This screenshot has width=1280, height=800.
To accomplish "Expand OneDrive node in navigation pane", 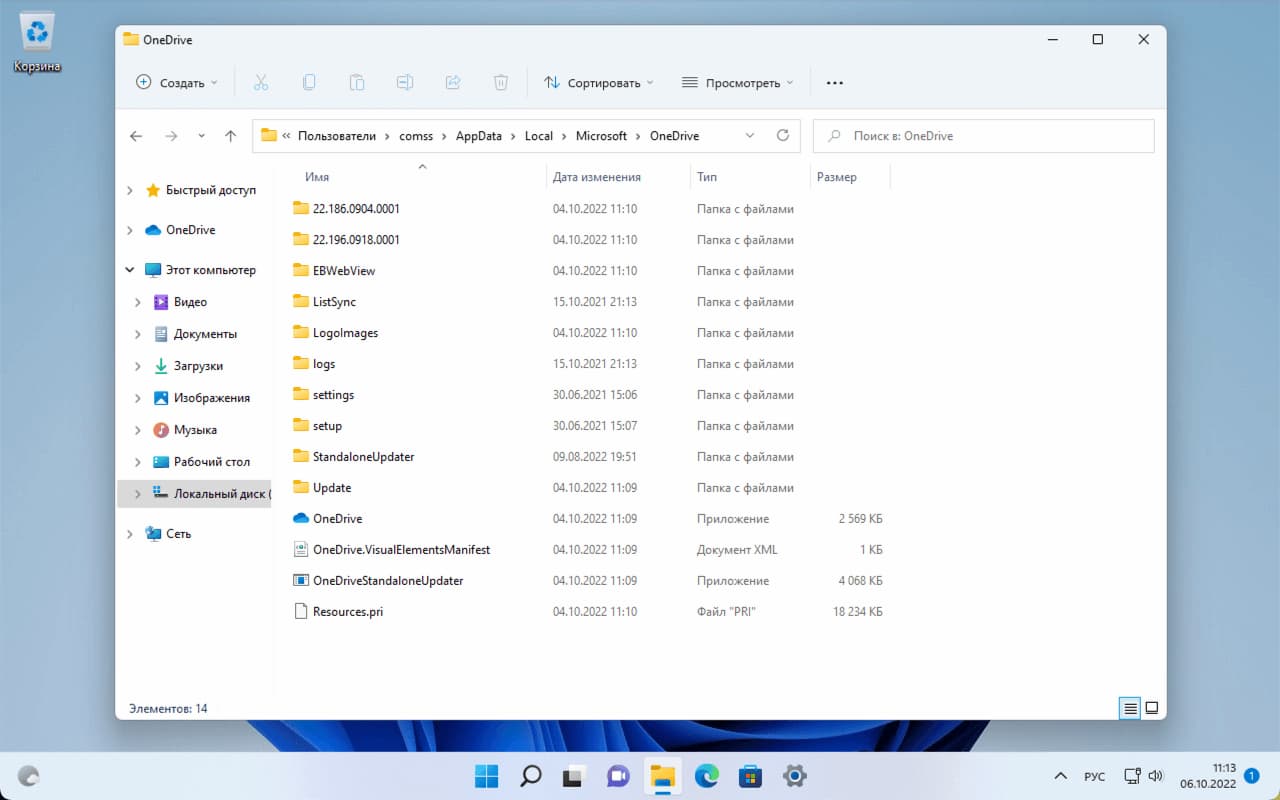I will coord(130,230).
